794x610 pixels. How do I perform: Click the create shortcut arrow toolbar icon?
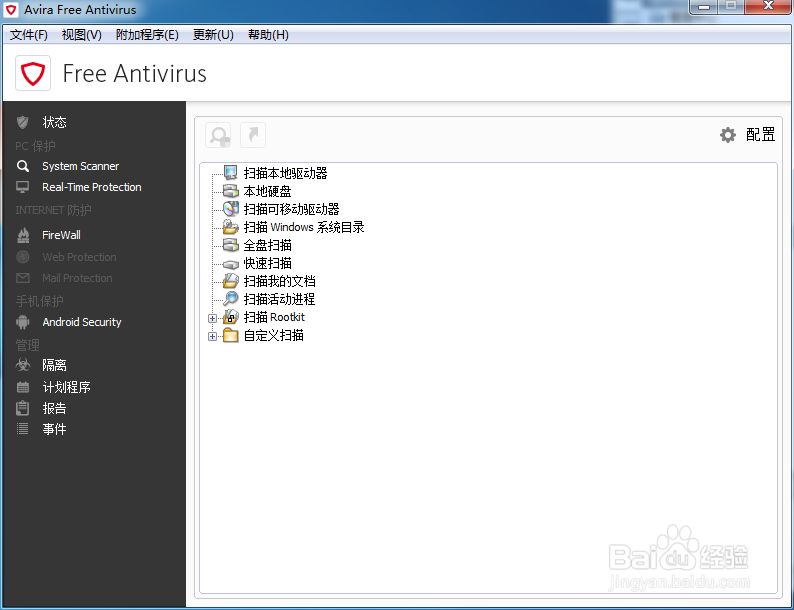[253, 135]
